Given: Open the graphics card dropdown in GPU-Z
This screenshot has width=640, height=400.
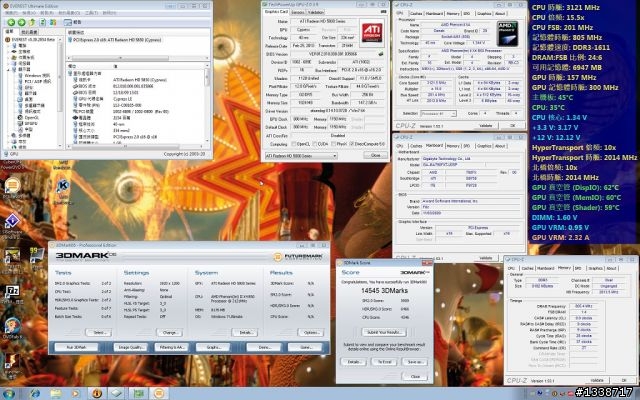Looking at the screenshot, I should point(301,156).
